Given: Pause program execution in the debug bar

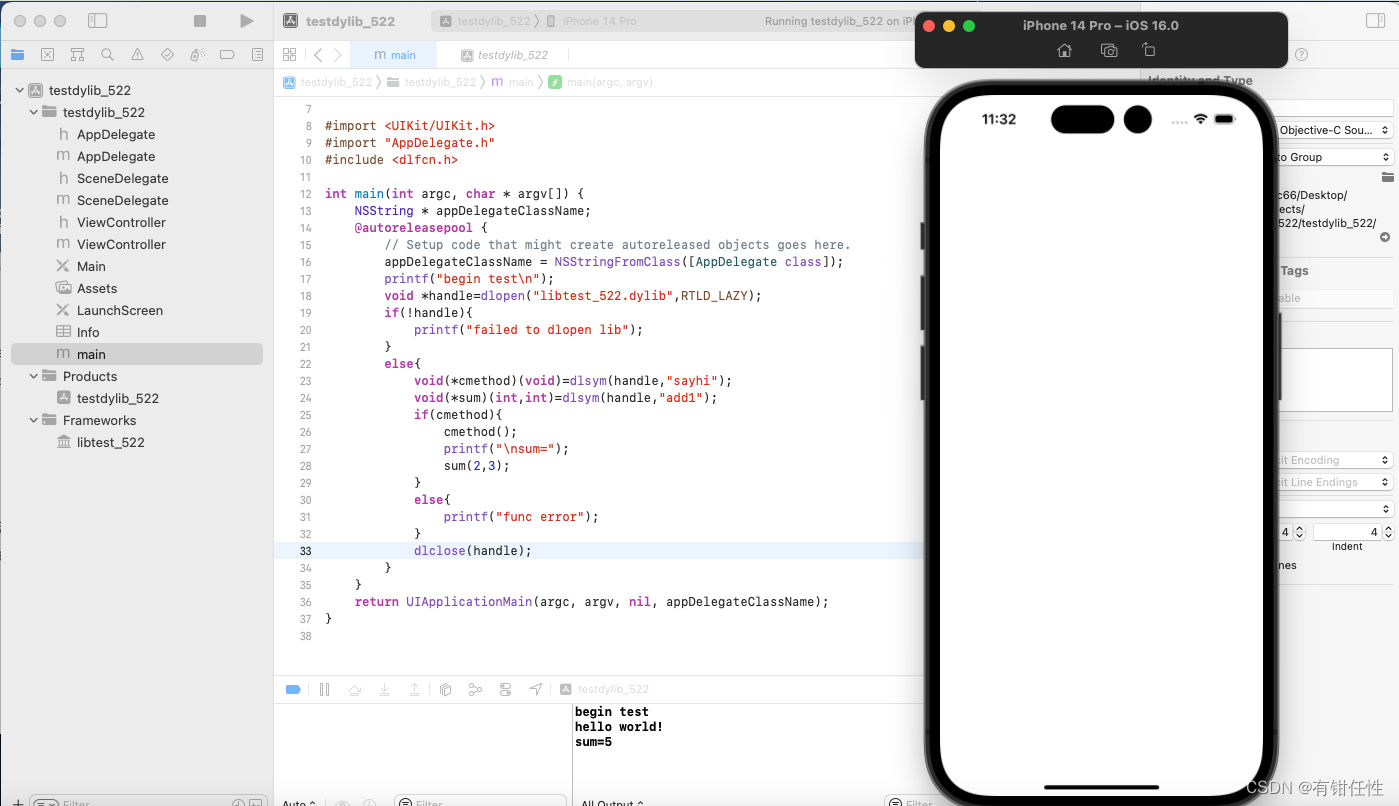Looking at the screenshot, I should 325,689.
